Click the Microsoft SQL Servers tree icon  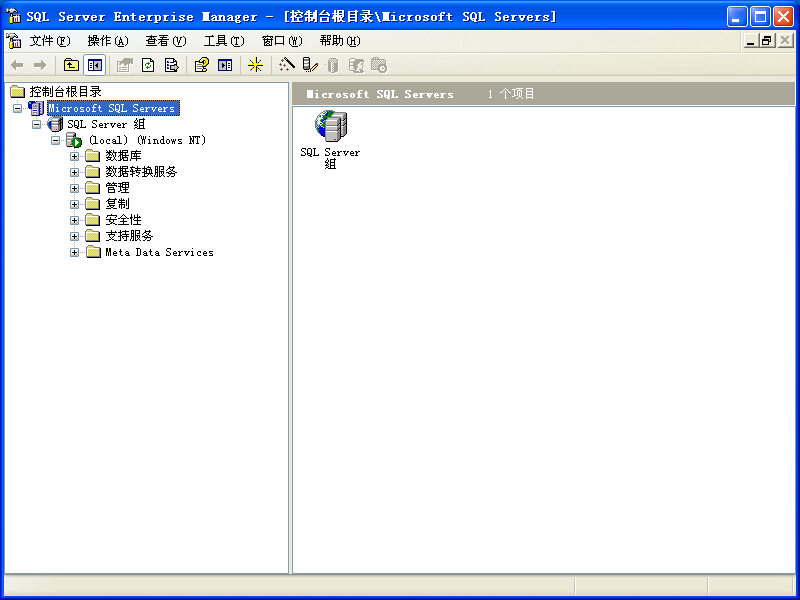point(36,108)
